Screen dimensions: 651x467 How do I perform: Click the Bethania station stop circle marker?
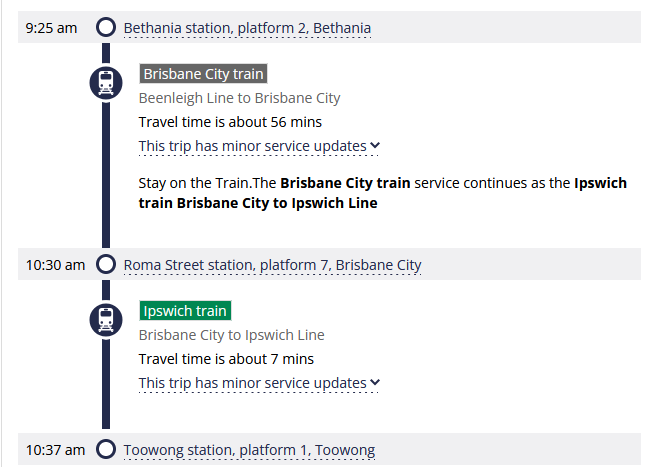pyautogui.click(x=106, y=27)
